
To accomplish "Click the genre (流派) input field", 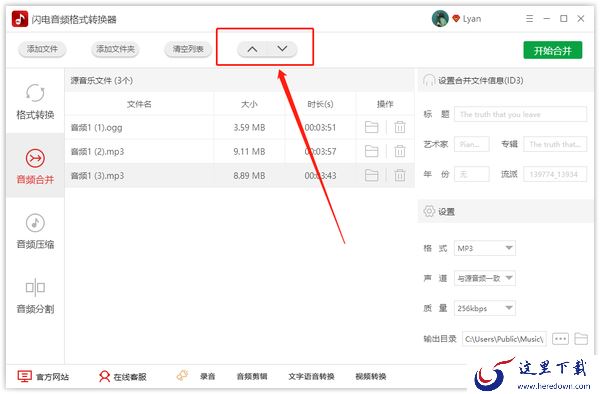I will [x=555, y=174].
